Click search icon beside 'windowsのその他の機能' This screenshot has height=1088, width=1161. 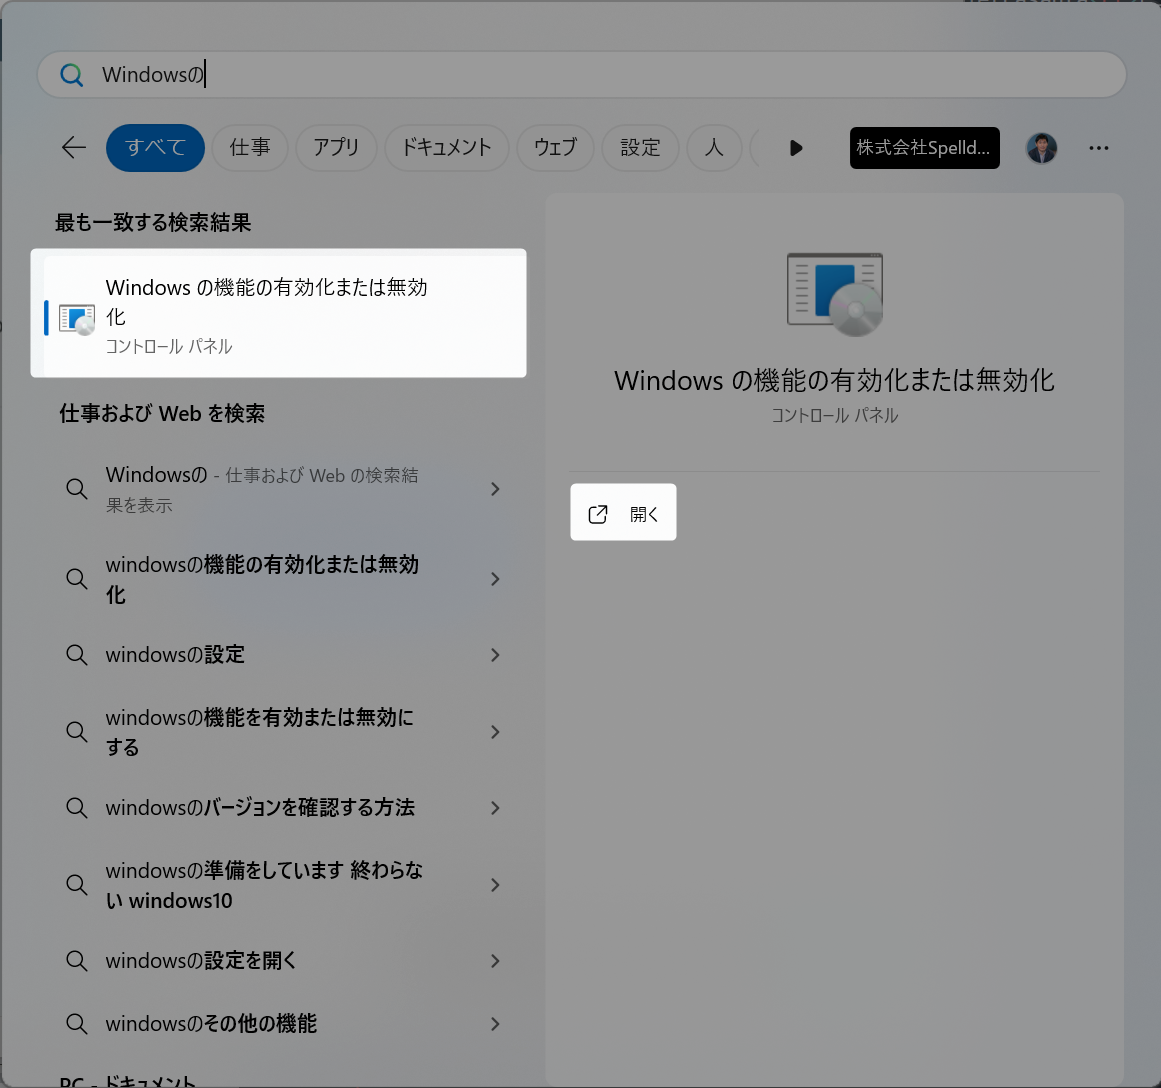(77, 1024)
